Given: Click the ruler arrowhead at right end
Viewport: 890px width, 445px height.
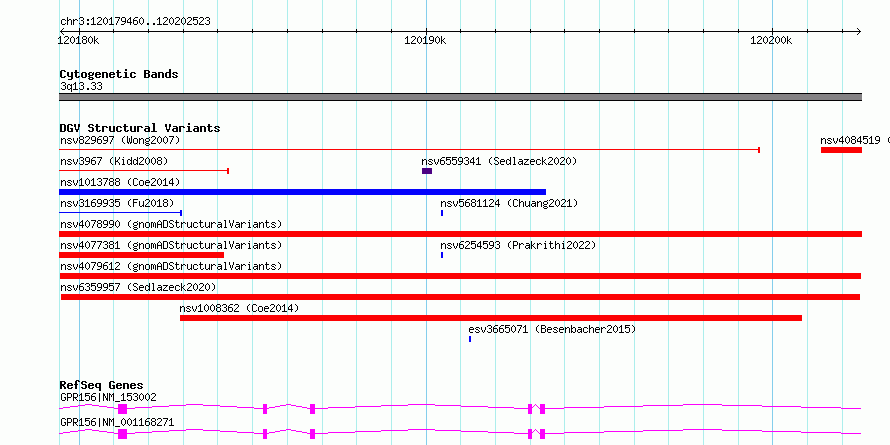Looking at the screenshot, I should [x=858, y=31].
